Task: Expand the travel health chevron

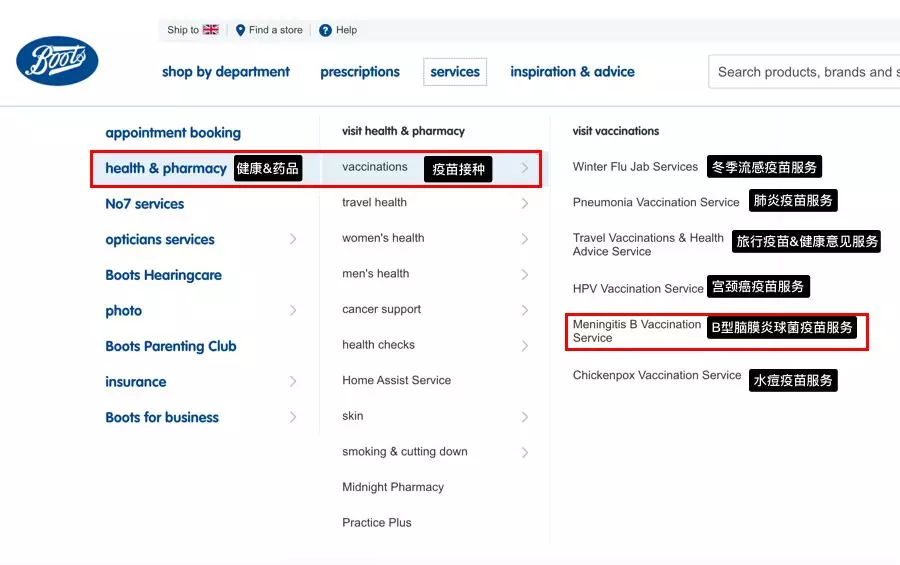Action: [525, 203]
